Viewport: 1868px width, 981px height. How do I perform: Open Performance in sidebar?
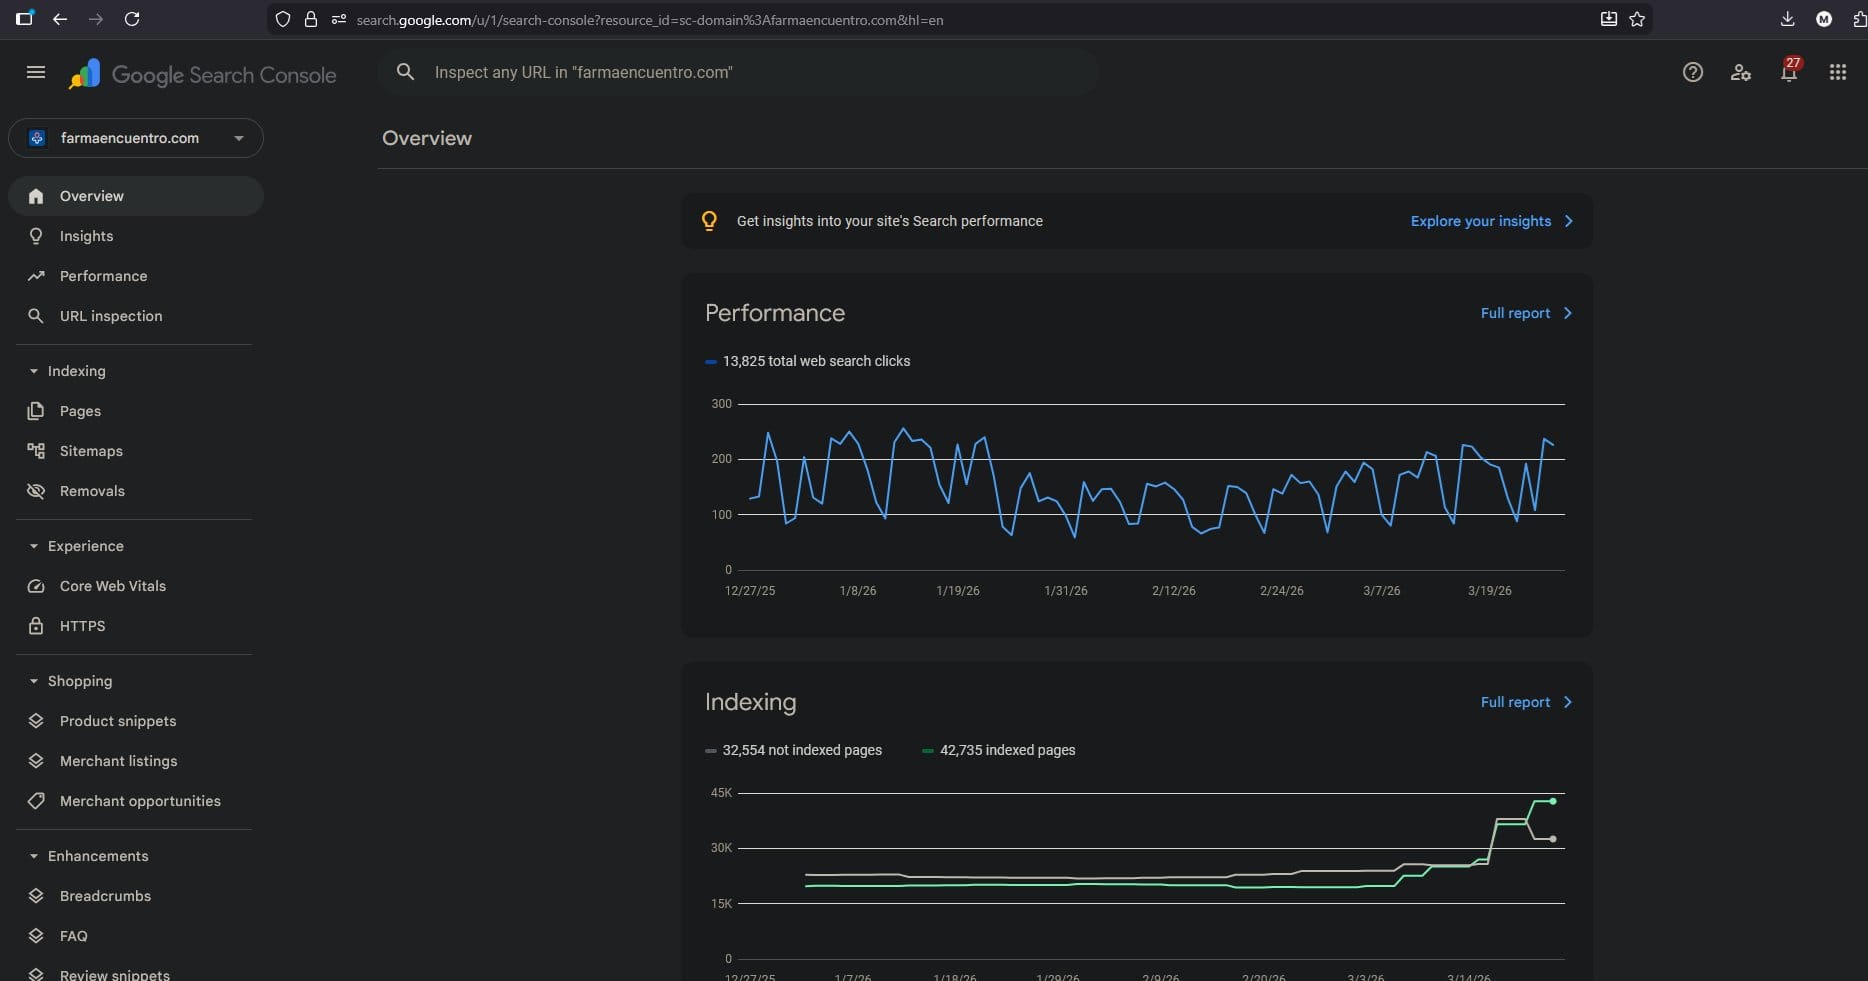[x=136, y=276]
